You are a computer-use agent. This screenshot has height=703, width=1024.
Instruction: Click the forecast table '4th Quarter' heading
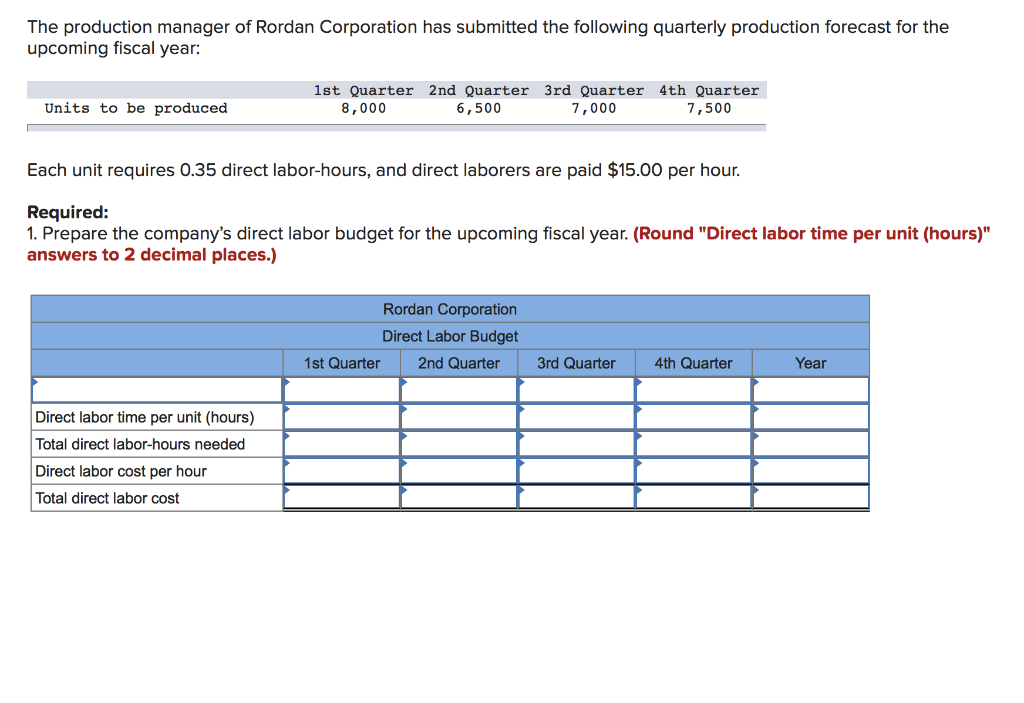(x=709, y=90)
